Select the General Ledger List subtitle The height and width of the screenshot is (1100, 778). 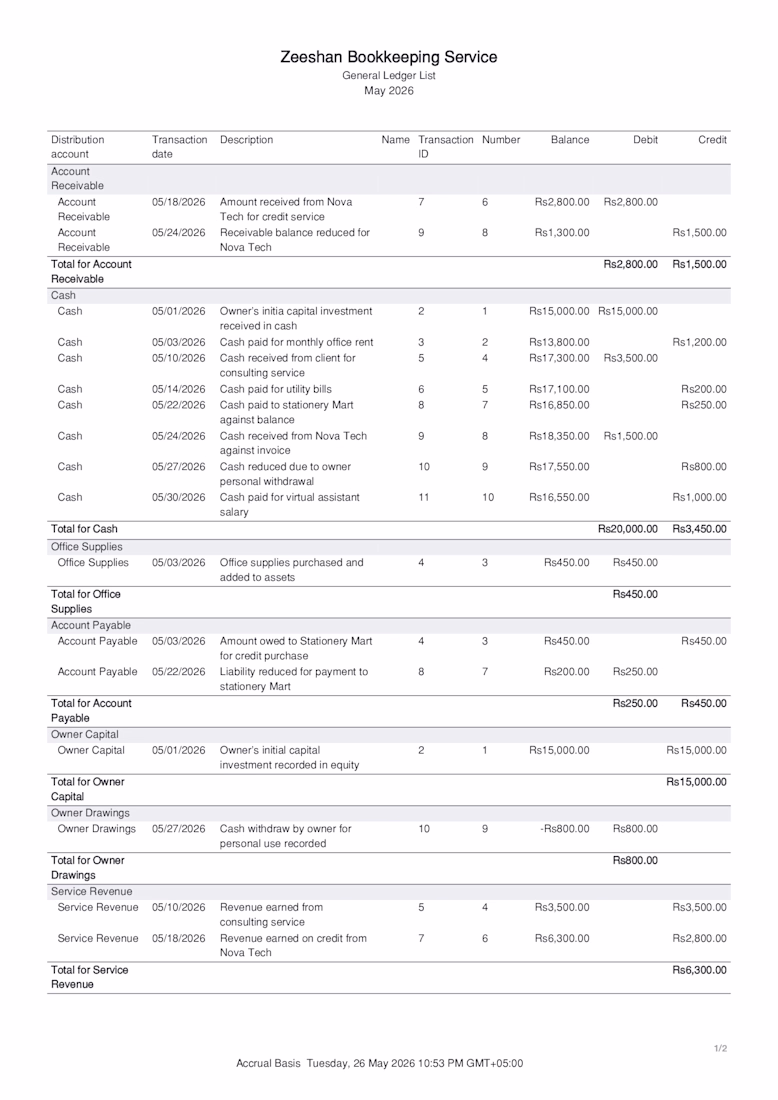pos(389,75)
